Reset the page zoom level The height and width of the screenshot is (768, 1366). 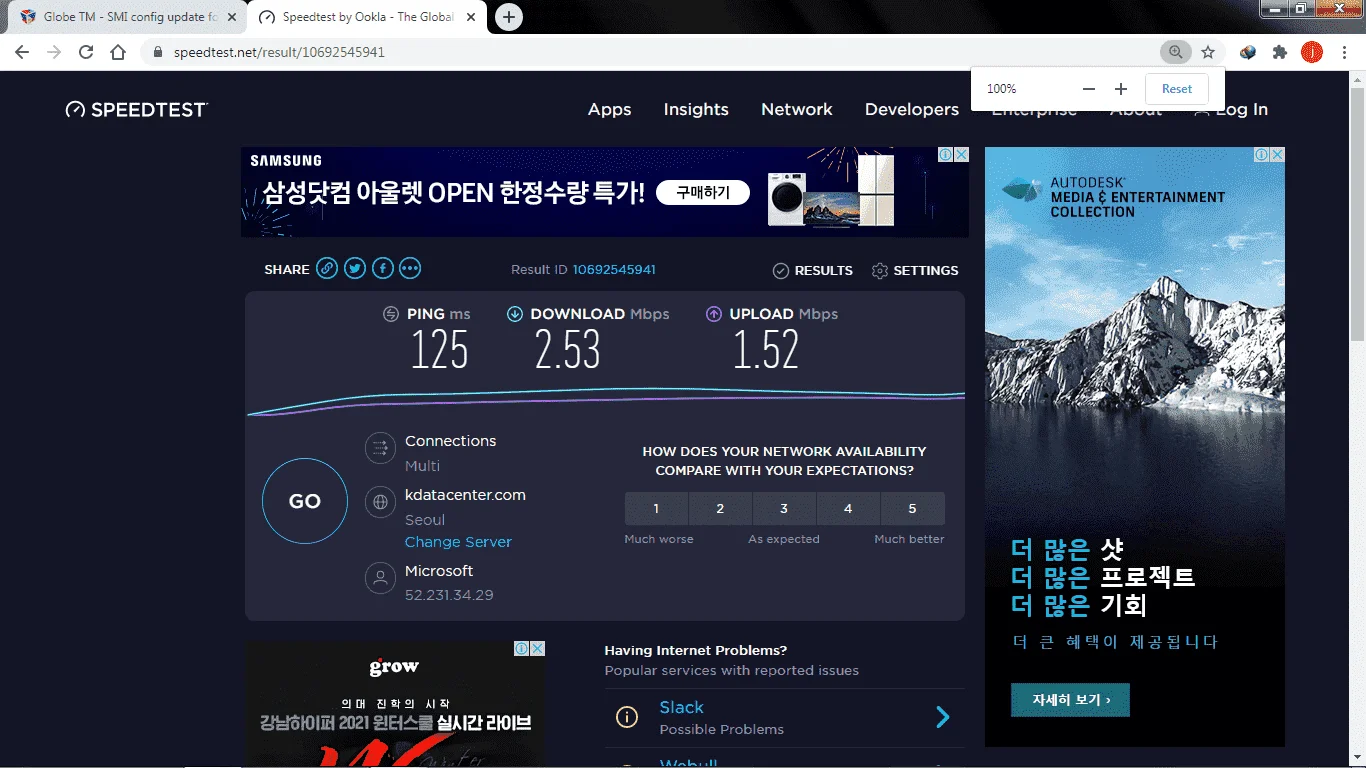coord(1177,89)
